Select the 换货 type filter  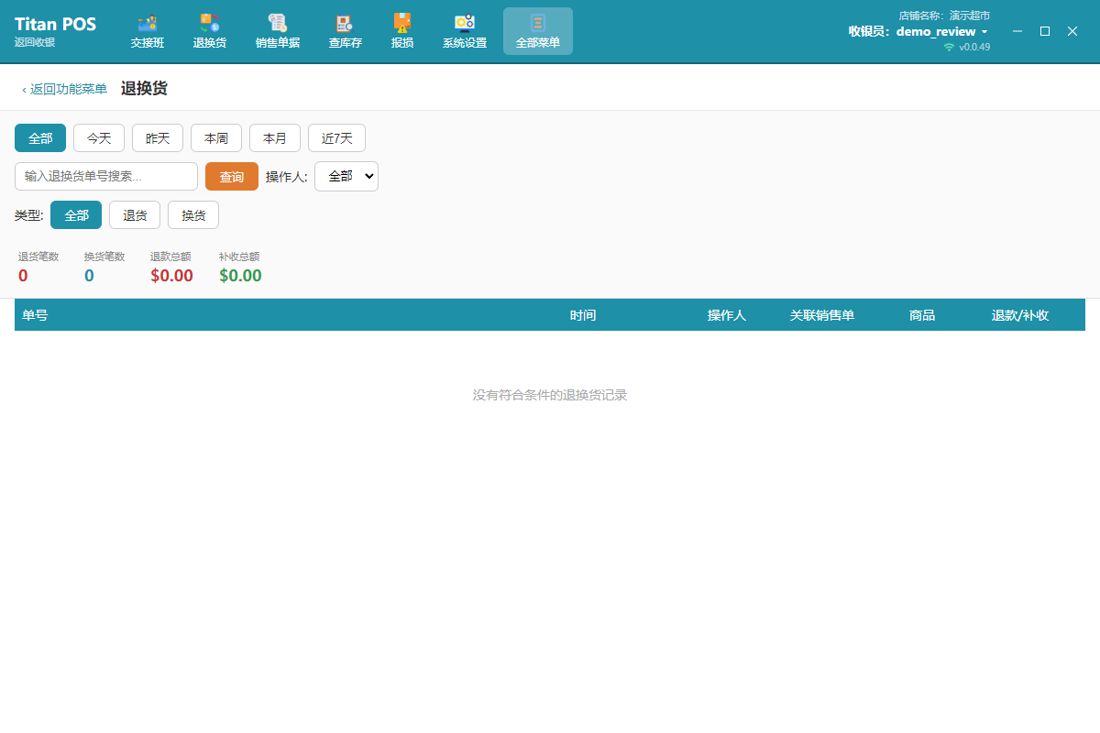[x=194, y=215]
